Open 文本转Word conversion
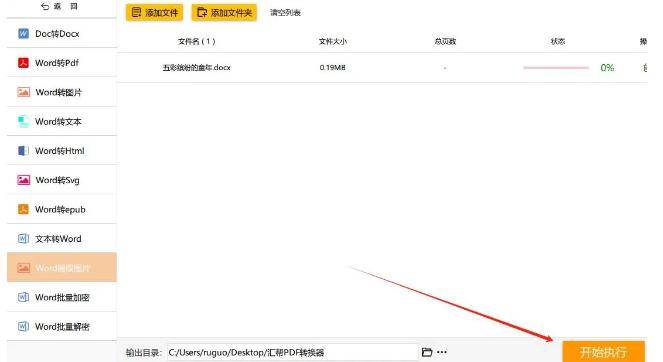Screen dimensions: 663x362 point(62,239)
